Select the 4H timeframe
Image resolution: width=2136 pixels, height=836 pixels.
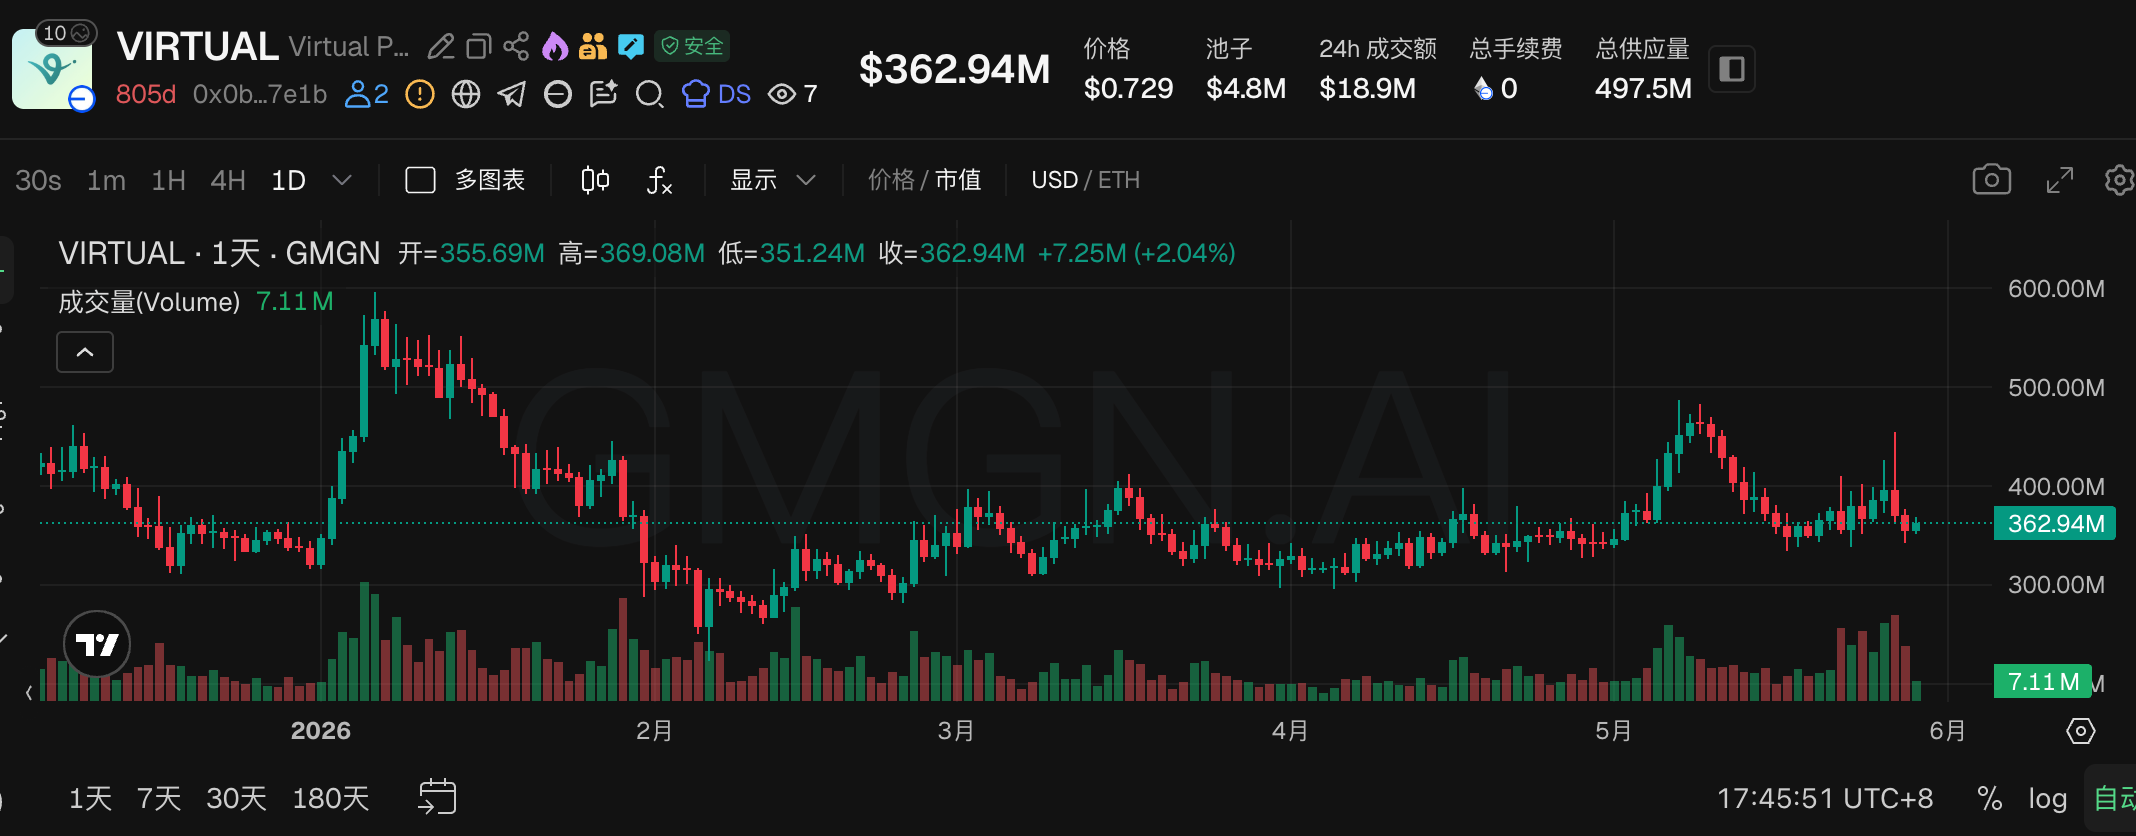228,180
